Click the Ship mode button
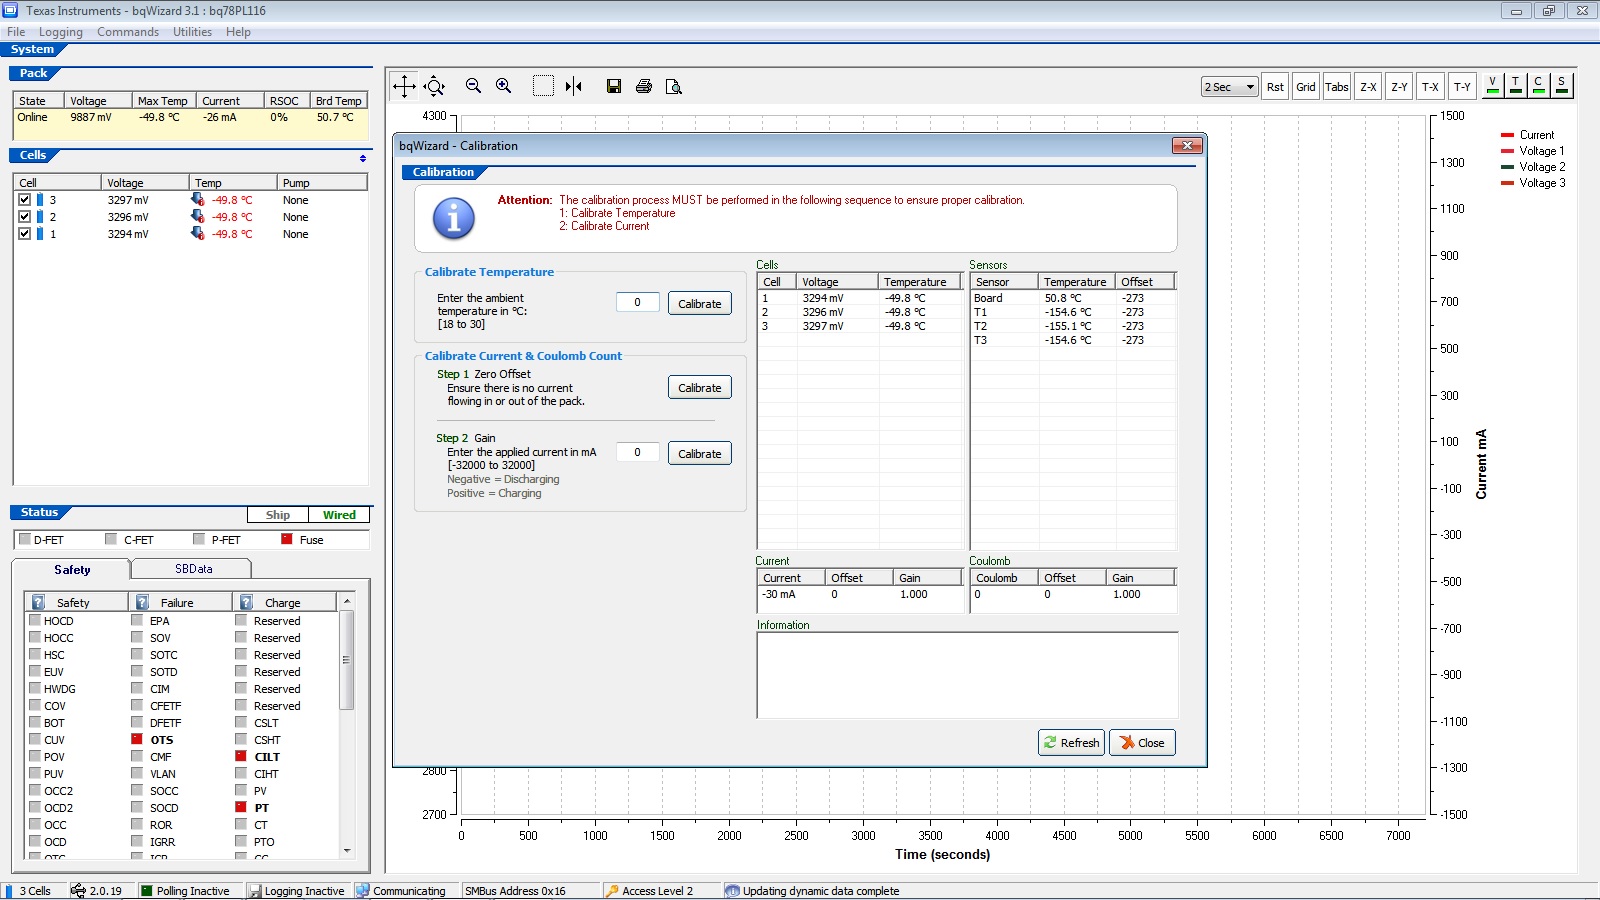The height and width of the screenshot is (900, 1600). click(278, 515)
